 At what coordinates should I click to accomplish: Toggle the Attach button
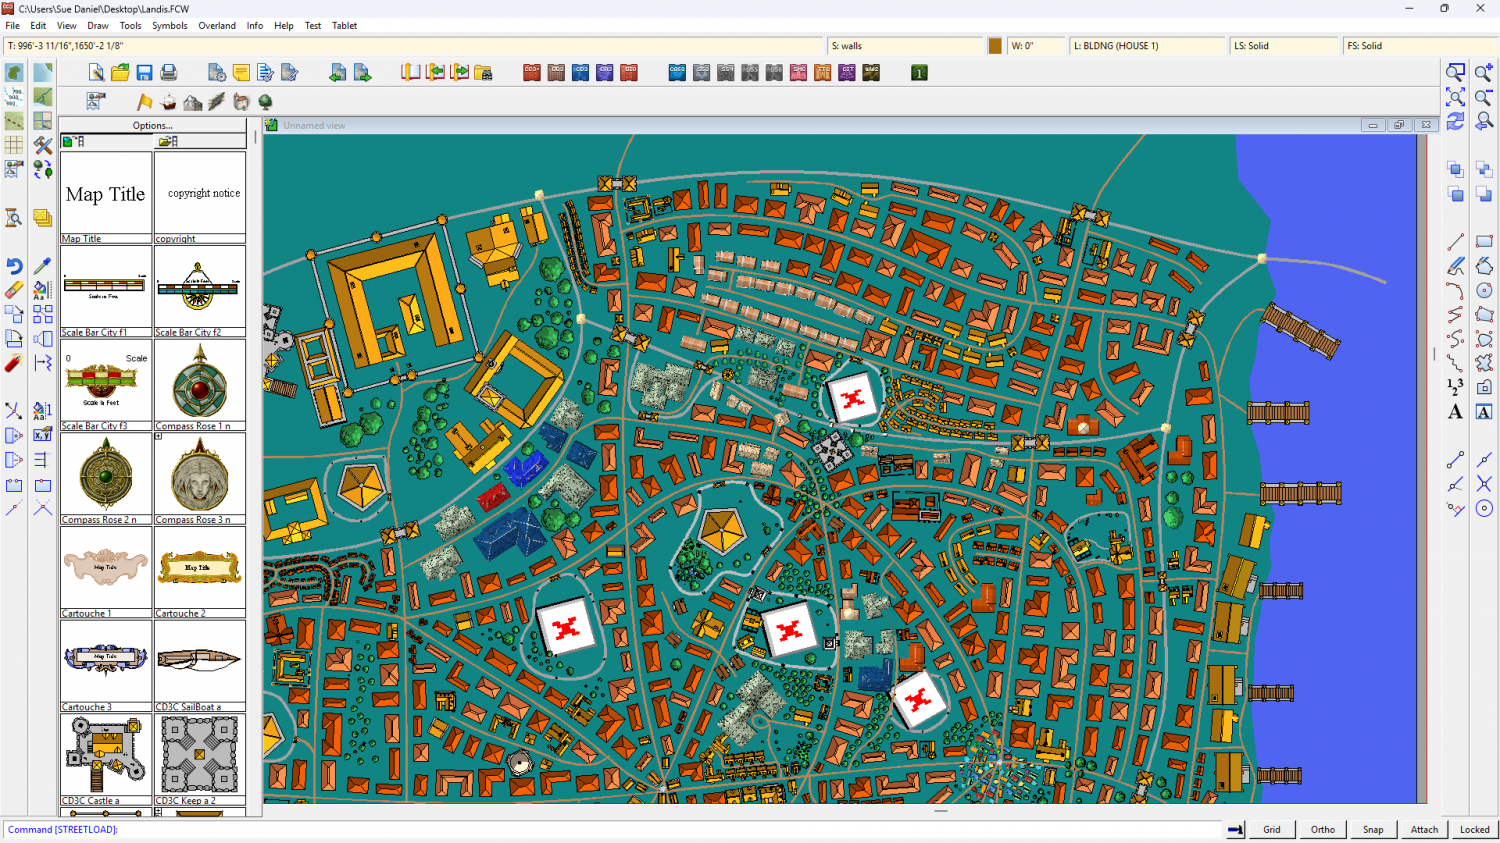[x=1424, y=829]
